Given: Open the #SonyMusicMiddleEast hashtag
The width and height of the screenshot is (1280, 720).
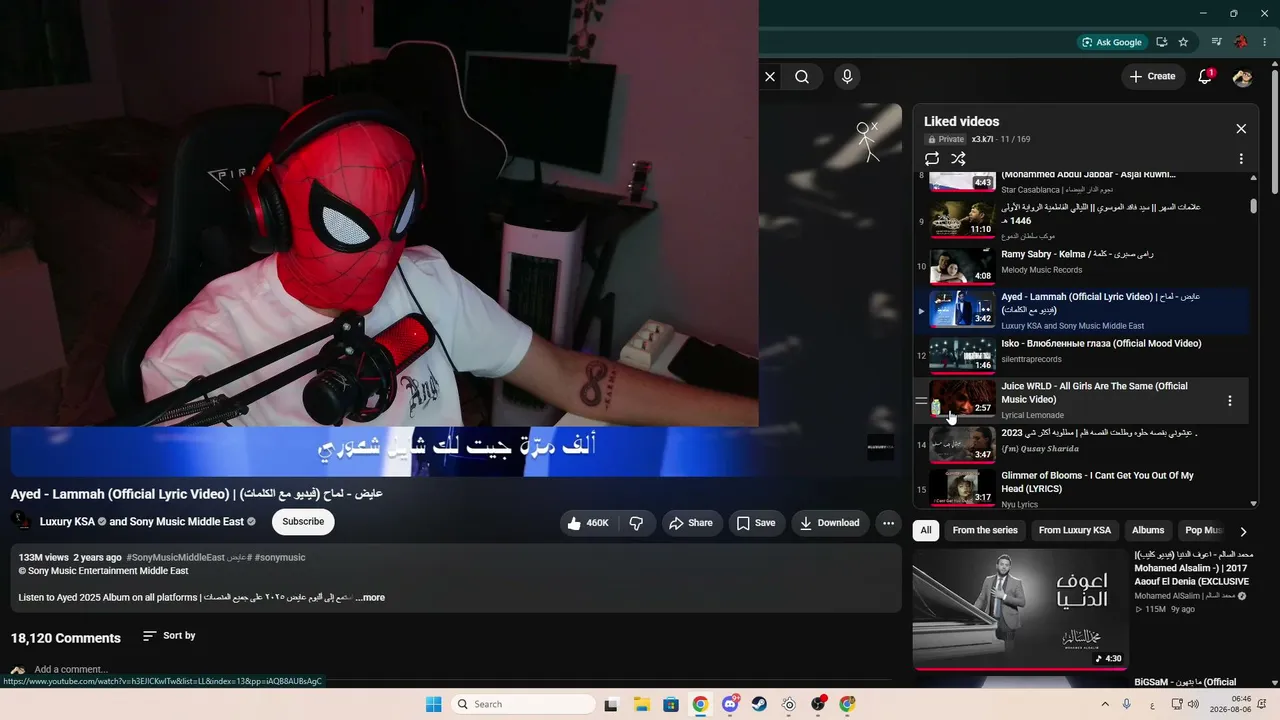Looking at the screenshot, I should (x=175, y=557).
